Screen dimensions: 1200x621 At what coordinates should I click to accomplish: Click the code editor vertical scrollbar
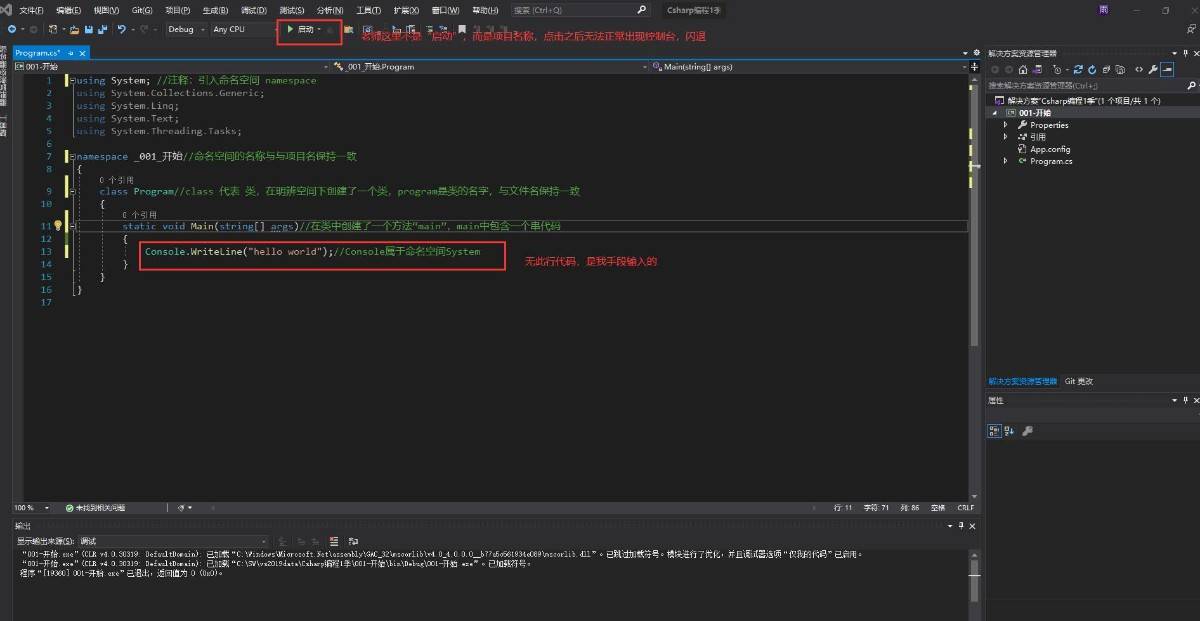coord(975,287)
